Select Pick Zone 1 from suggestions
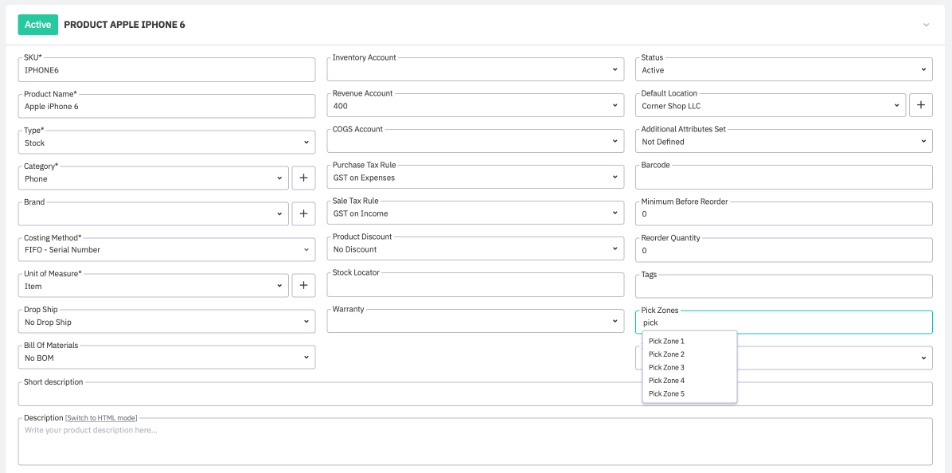The height and width of the screenshot is (473, 952). coord(667,341)
